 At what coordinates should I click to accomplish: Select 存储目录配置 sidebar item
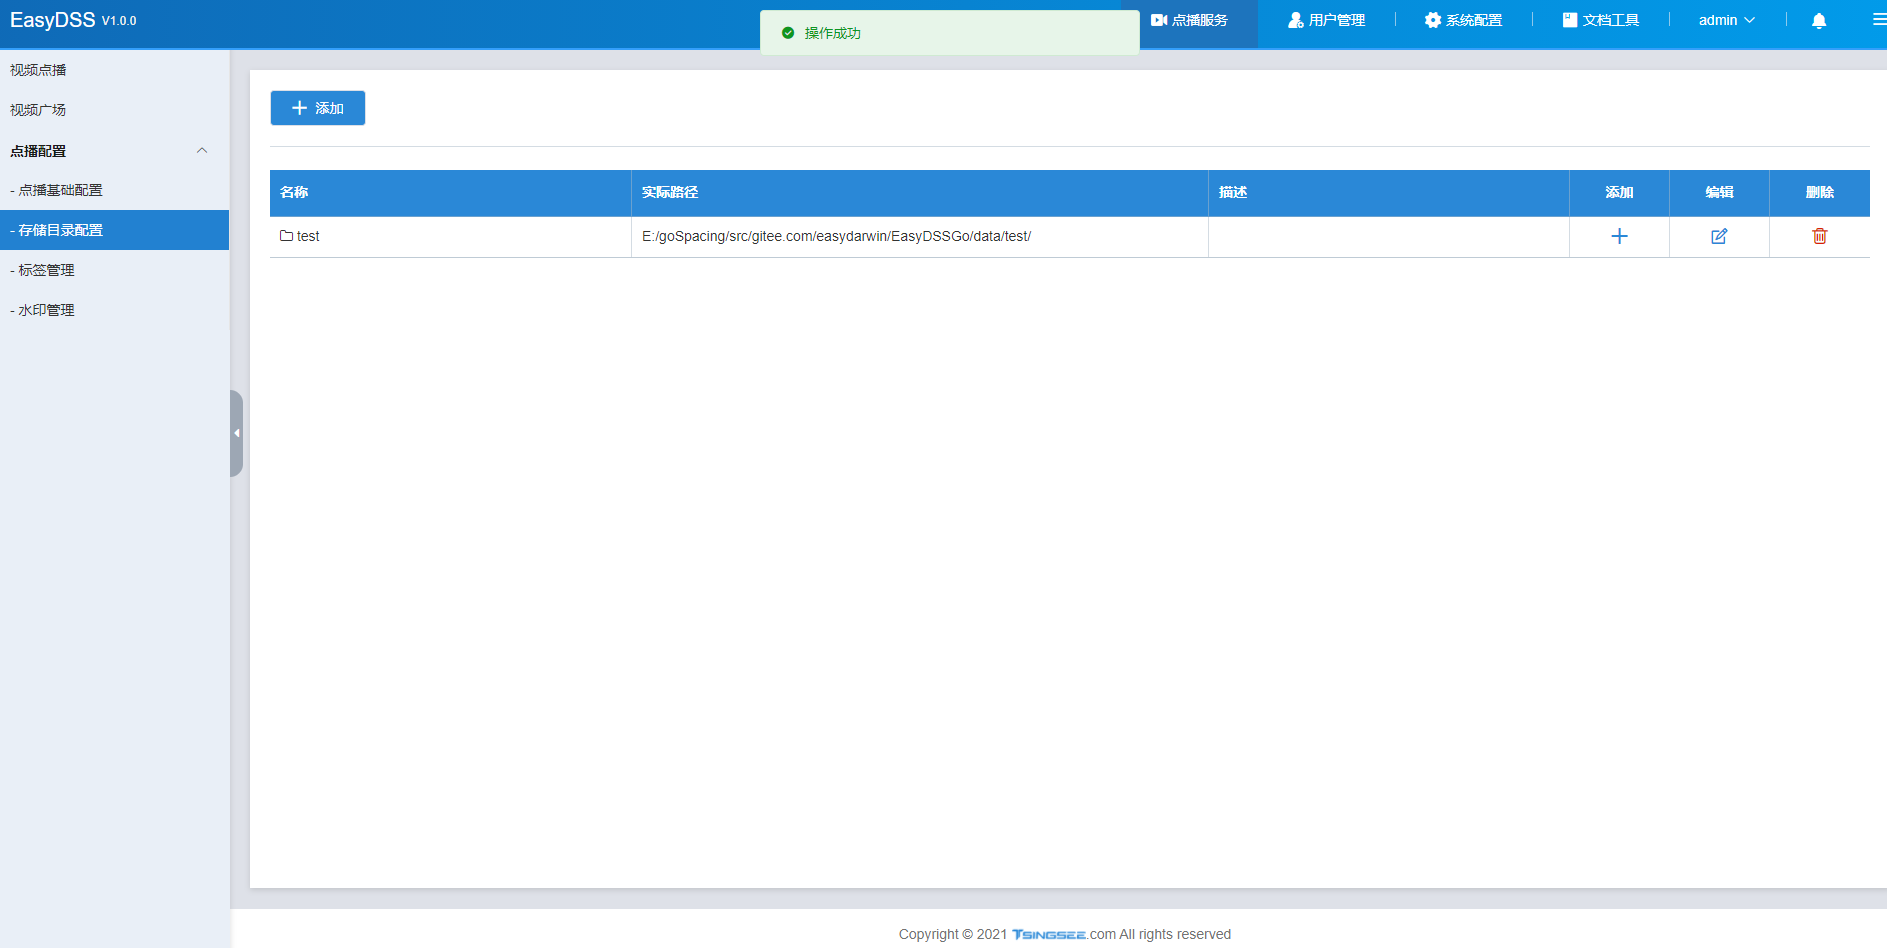tap(115, 230)
